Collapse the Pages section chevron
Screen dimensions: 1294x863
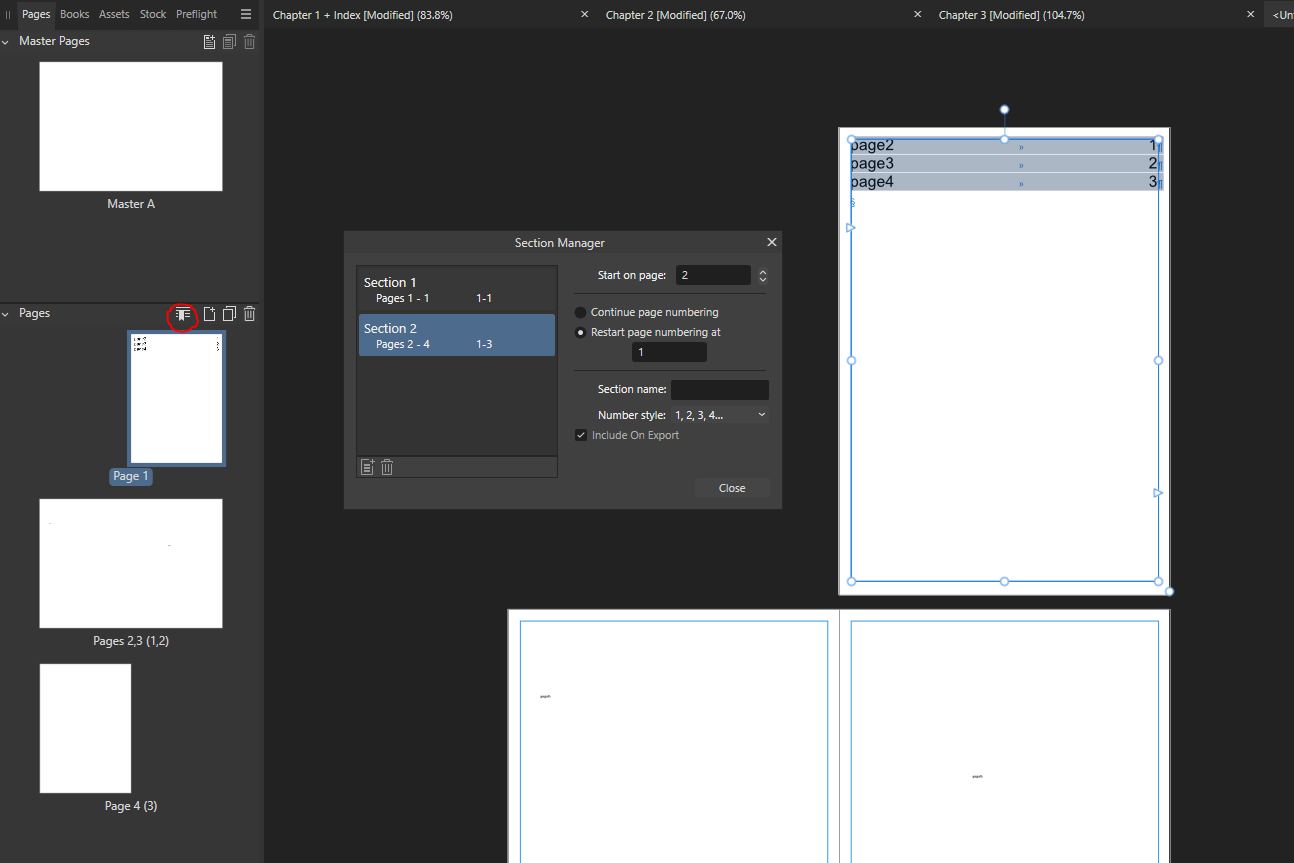(6, 314)
